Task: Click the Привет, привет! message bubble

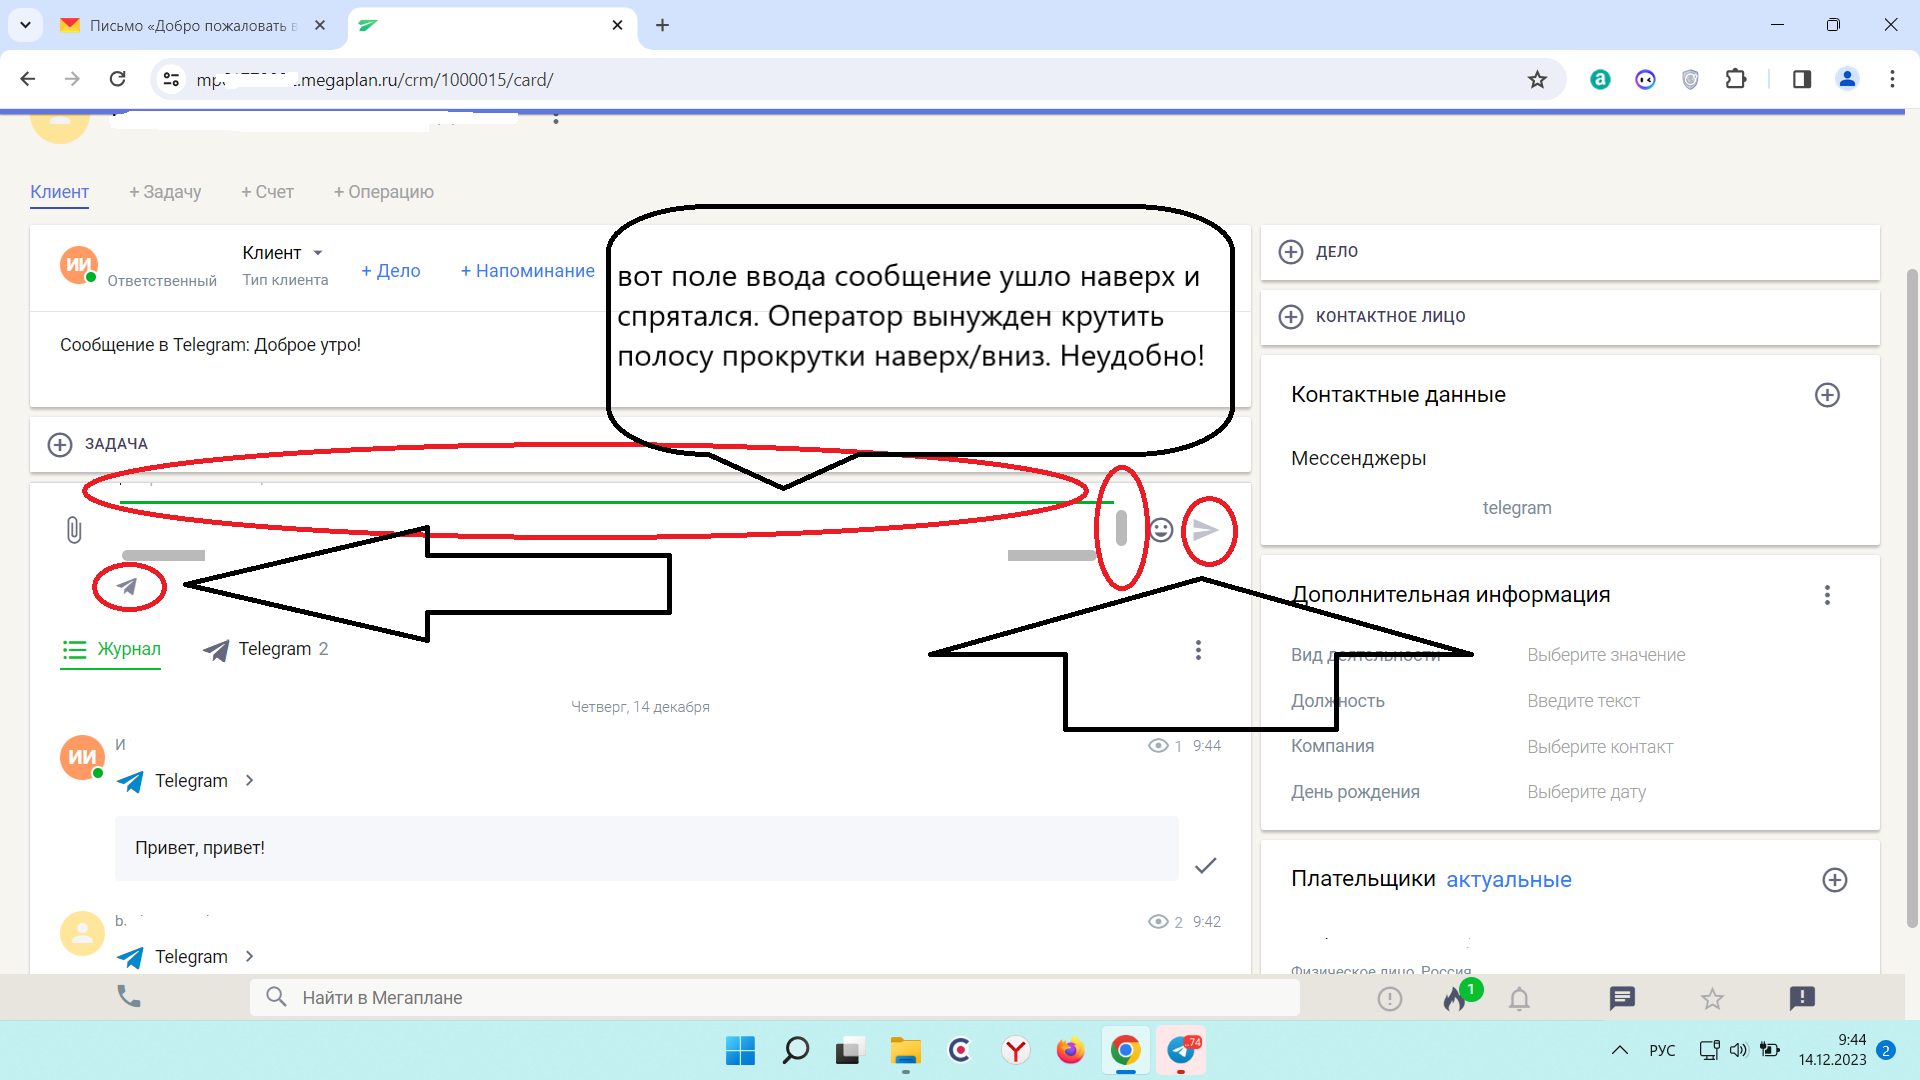Action: tap(646, 848)
